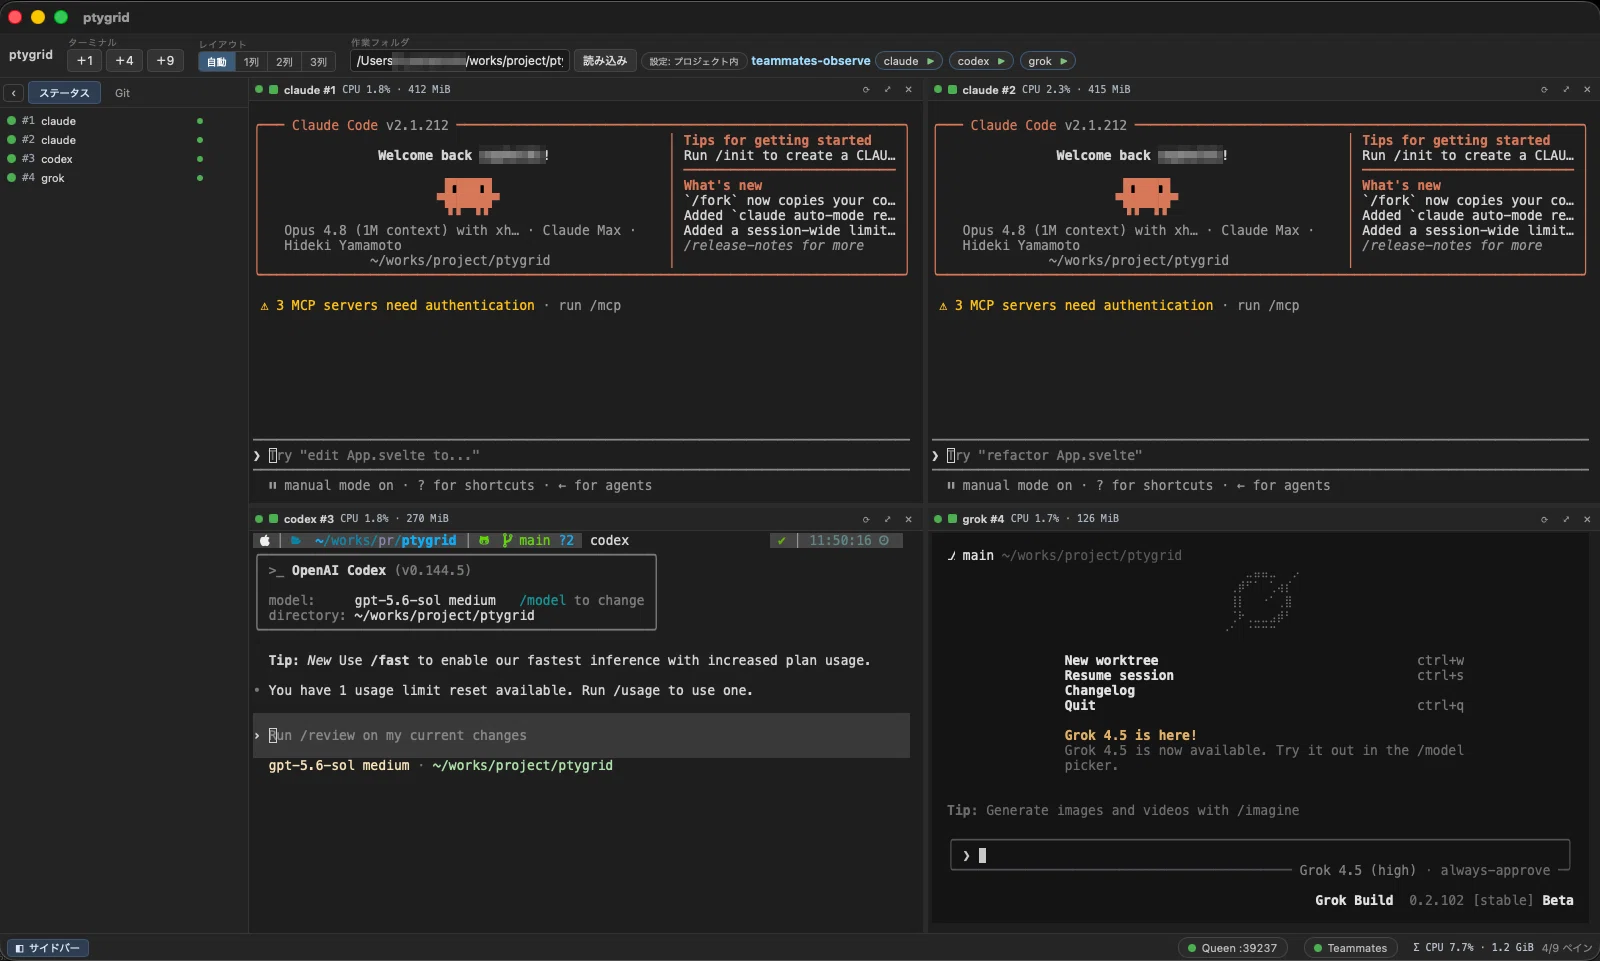Image resolution: width=1600 pixels, height=961 pixels.
Task: Open 設定: プロジェクト内 settings selector
Action: pyautogui.click(x=694, y=62)
